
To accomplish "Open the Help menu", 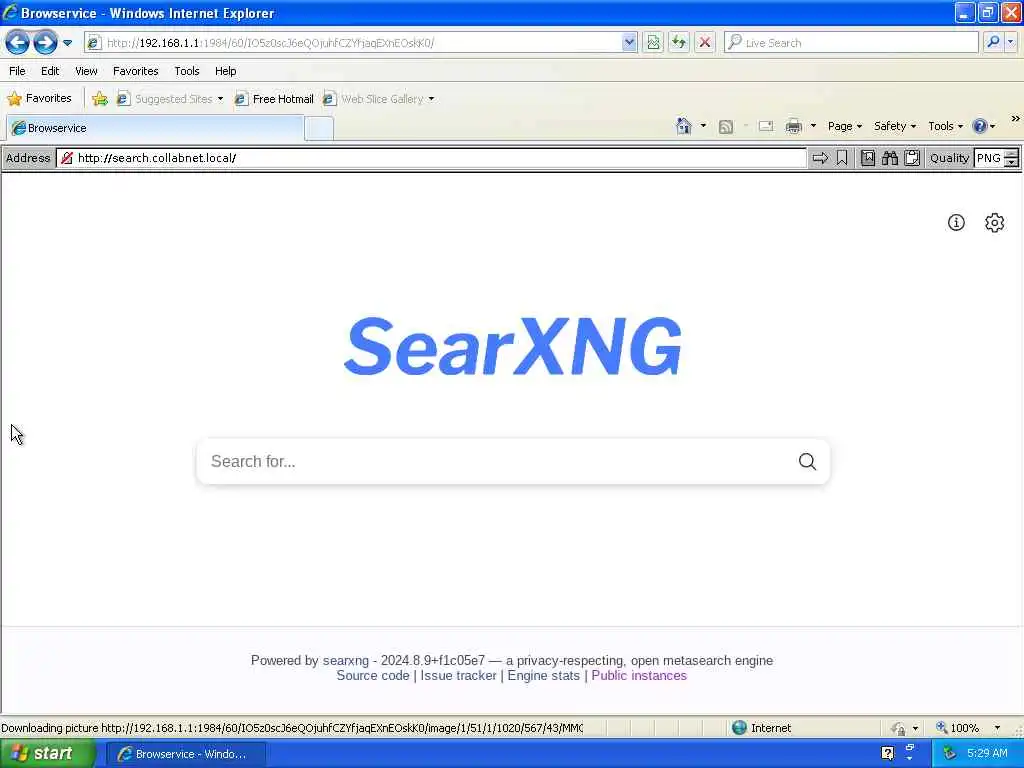I will pyautogui.click(x=225, y=71).
